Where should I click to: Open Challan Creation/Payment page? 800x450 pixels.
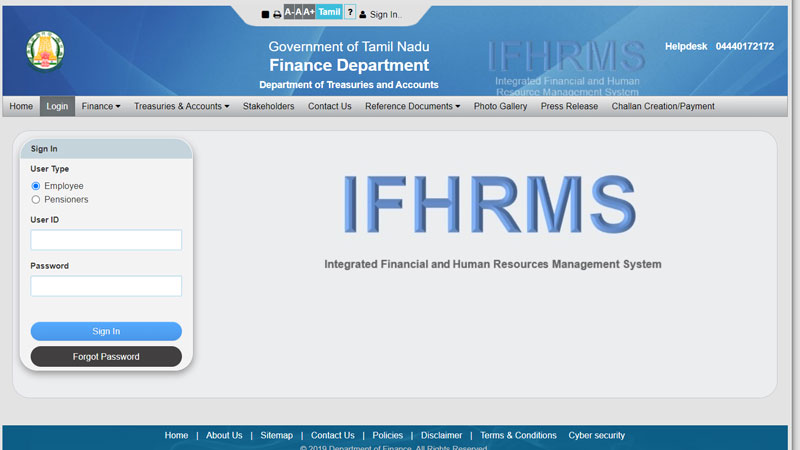point(663,106)
